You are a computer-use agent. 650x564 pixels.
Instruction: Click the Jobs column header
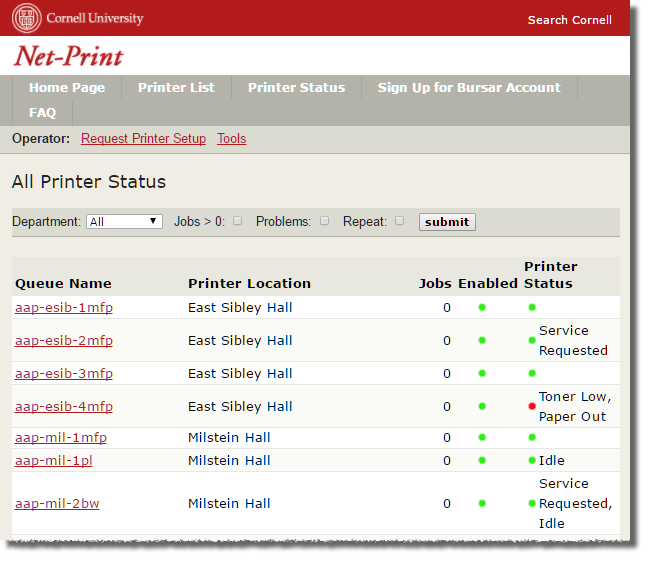(x=435, y=283)
